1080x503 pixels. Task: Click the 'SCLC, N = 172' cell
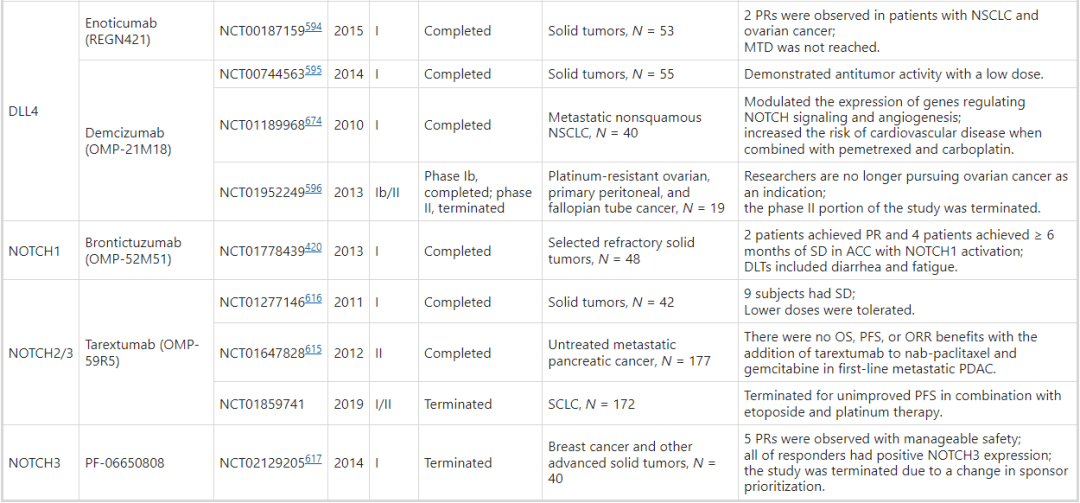tap(592, 404)
